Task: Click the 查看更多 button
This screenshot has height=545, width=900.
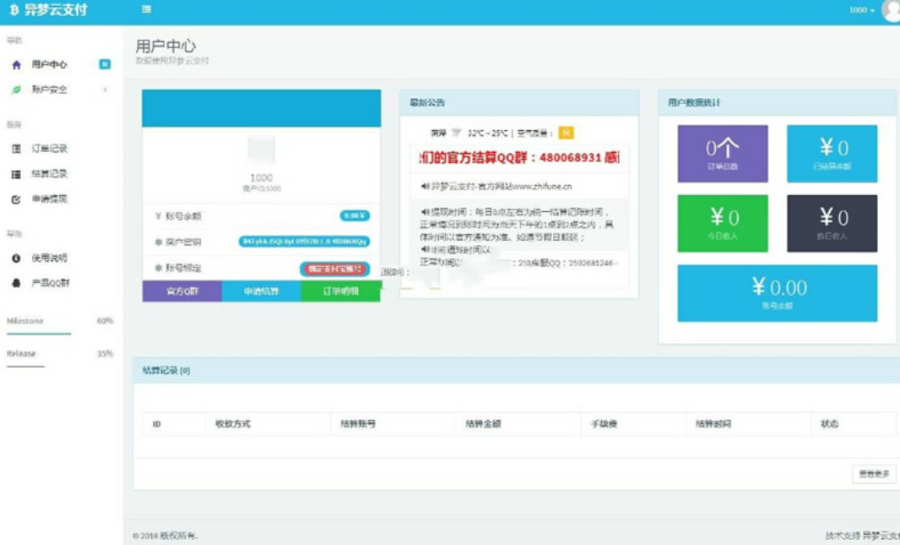Action: point(874,473)
